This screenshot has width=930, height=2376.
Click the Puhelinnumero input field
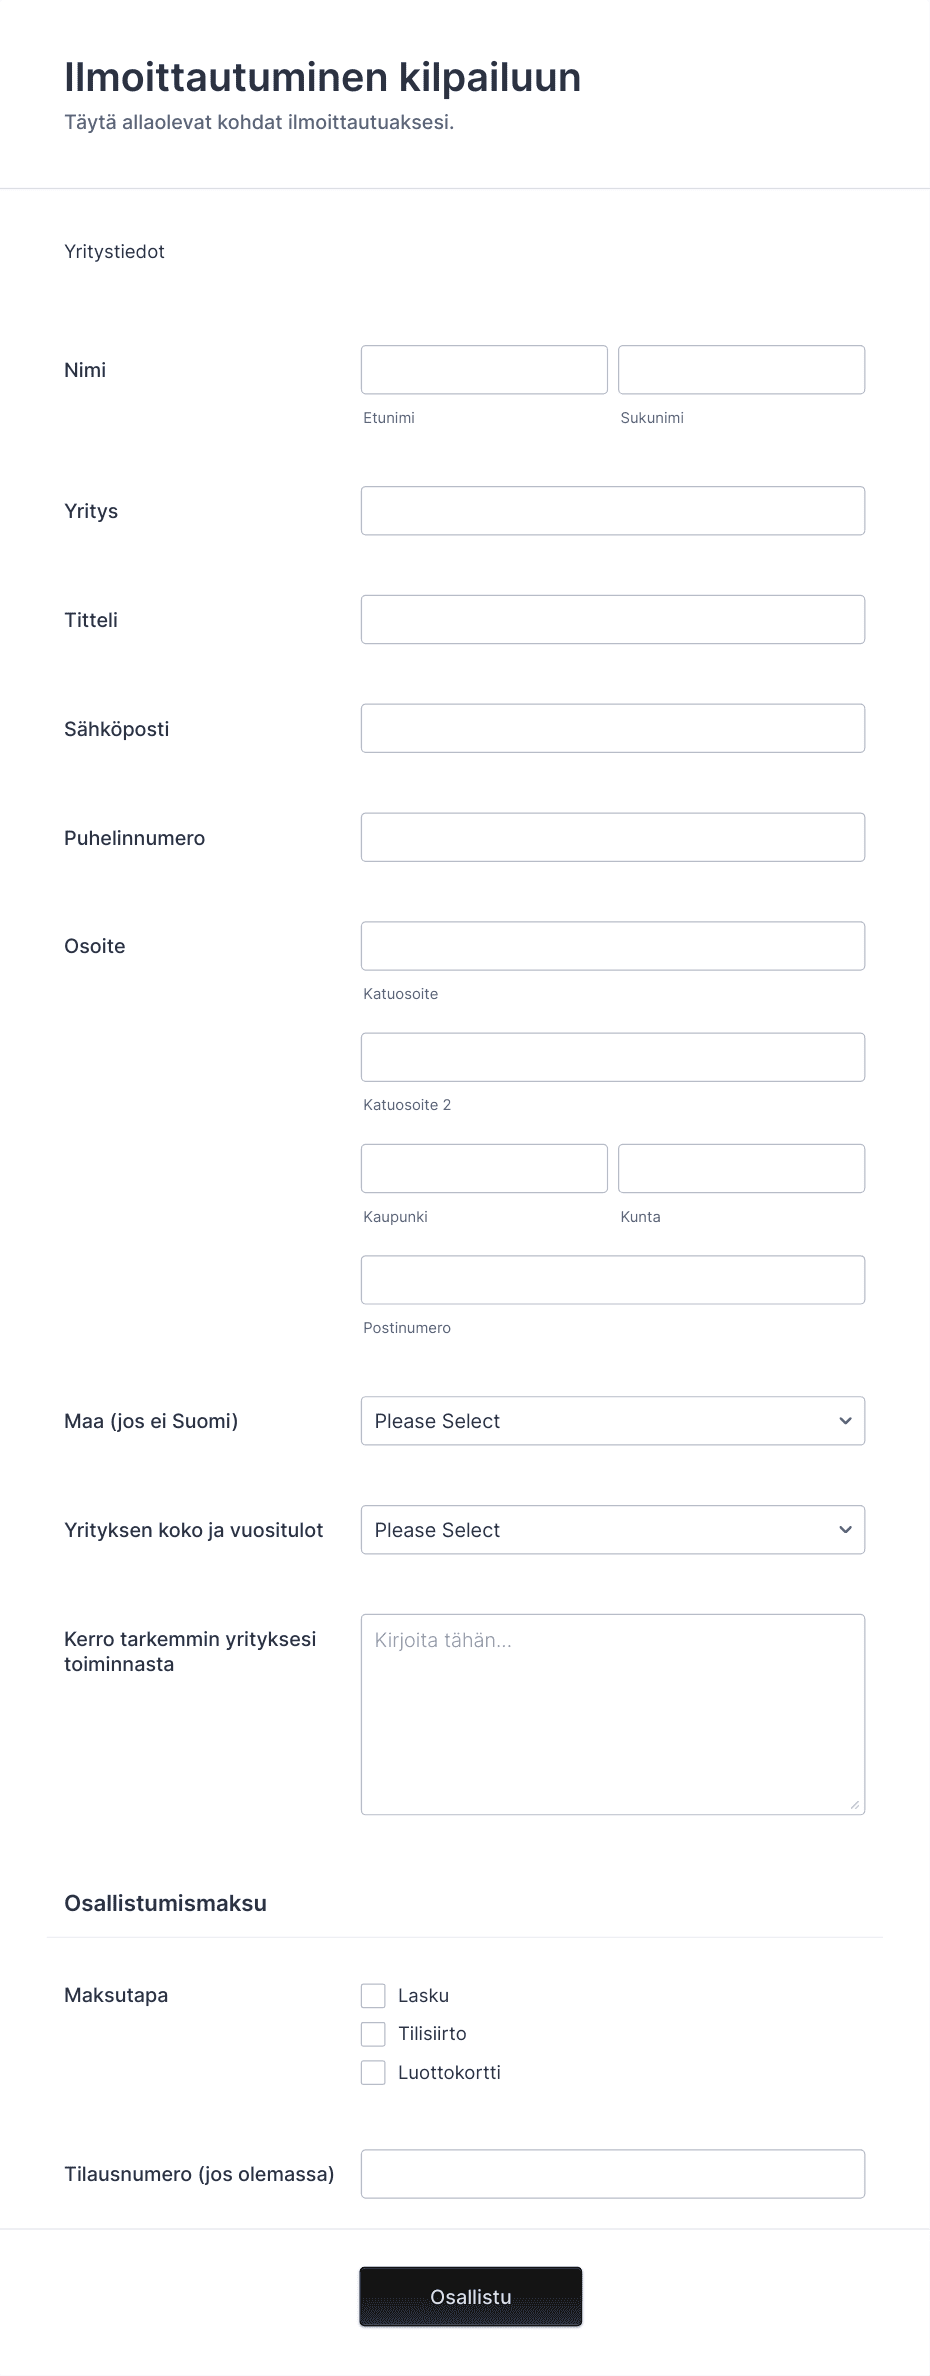613,838
